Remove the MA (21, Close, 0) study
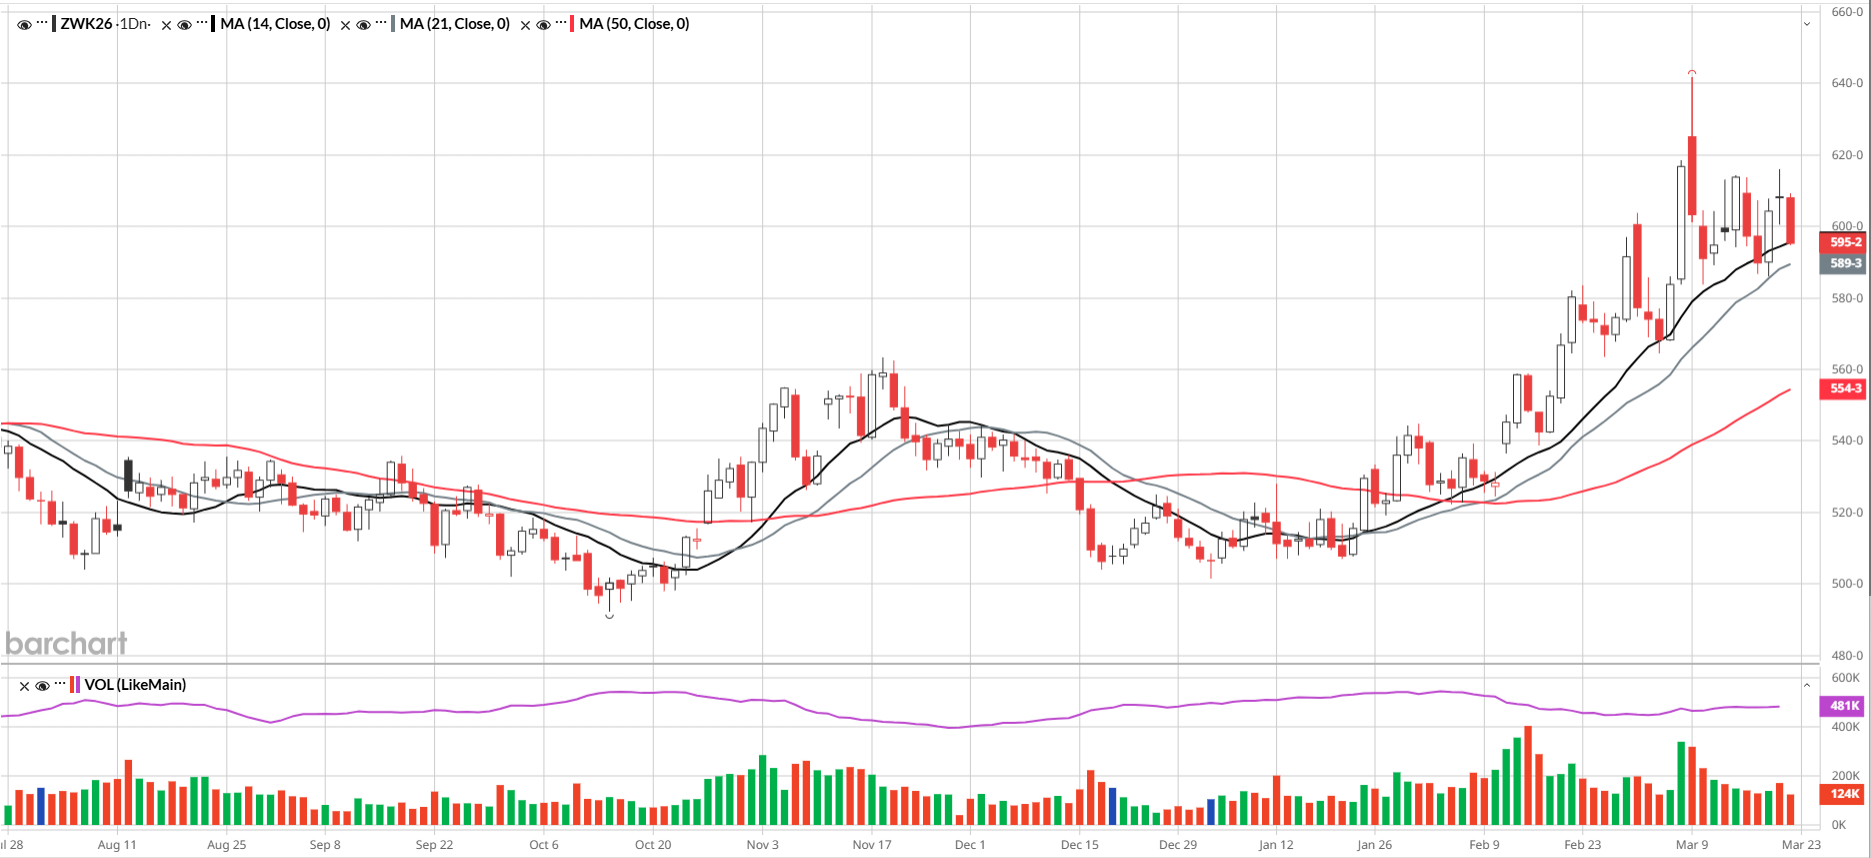Image resolution: width=1871 pixels, height=858 pixels. 345,25
